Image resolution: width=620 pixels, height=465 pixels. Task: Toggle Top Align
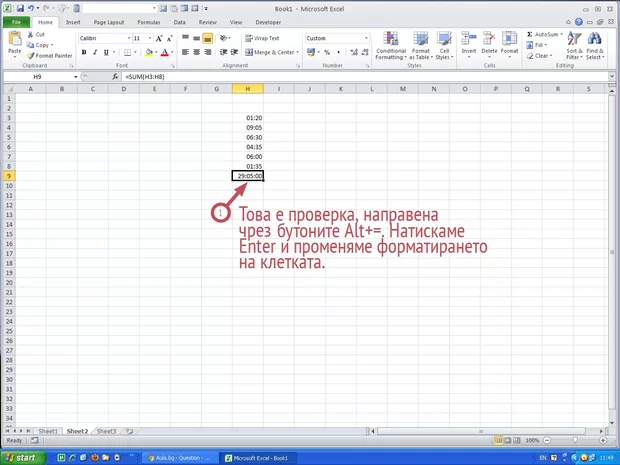click(x=185, y=38)
